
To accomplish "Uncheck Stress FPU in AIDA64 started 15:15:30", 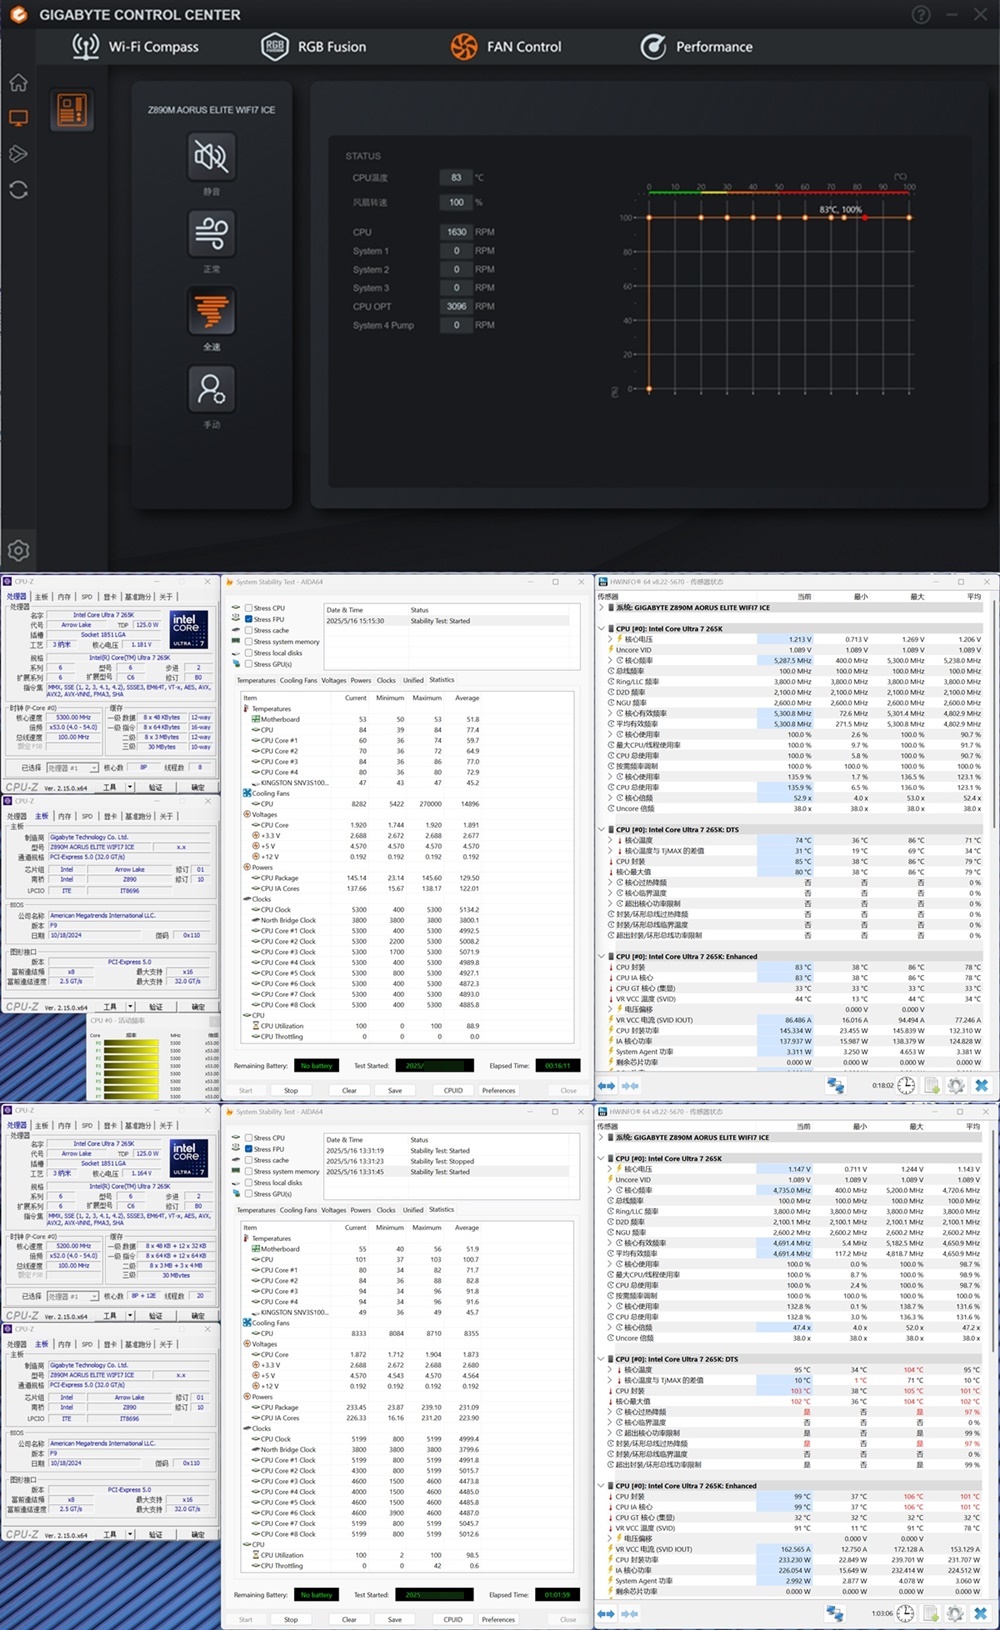I will tap(248, 619).
